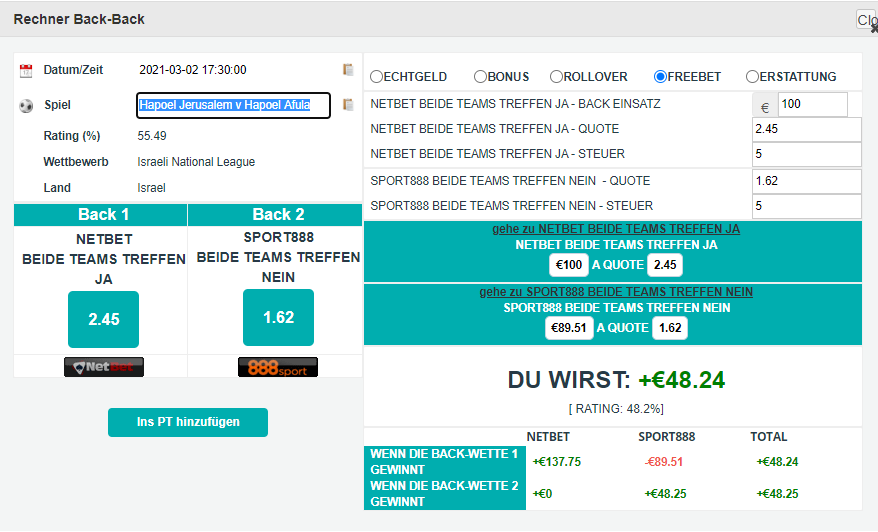This screenshot has height=532, width=878.
Task: Click the +€48.24 total cell
Action: tap(777, 462)
